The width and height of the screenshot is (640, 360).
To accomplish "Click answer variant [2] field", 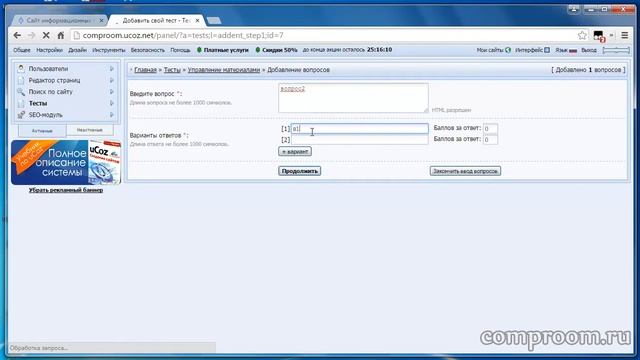I will pyautogui.click(x=360, y=140).
